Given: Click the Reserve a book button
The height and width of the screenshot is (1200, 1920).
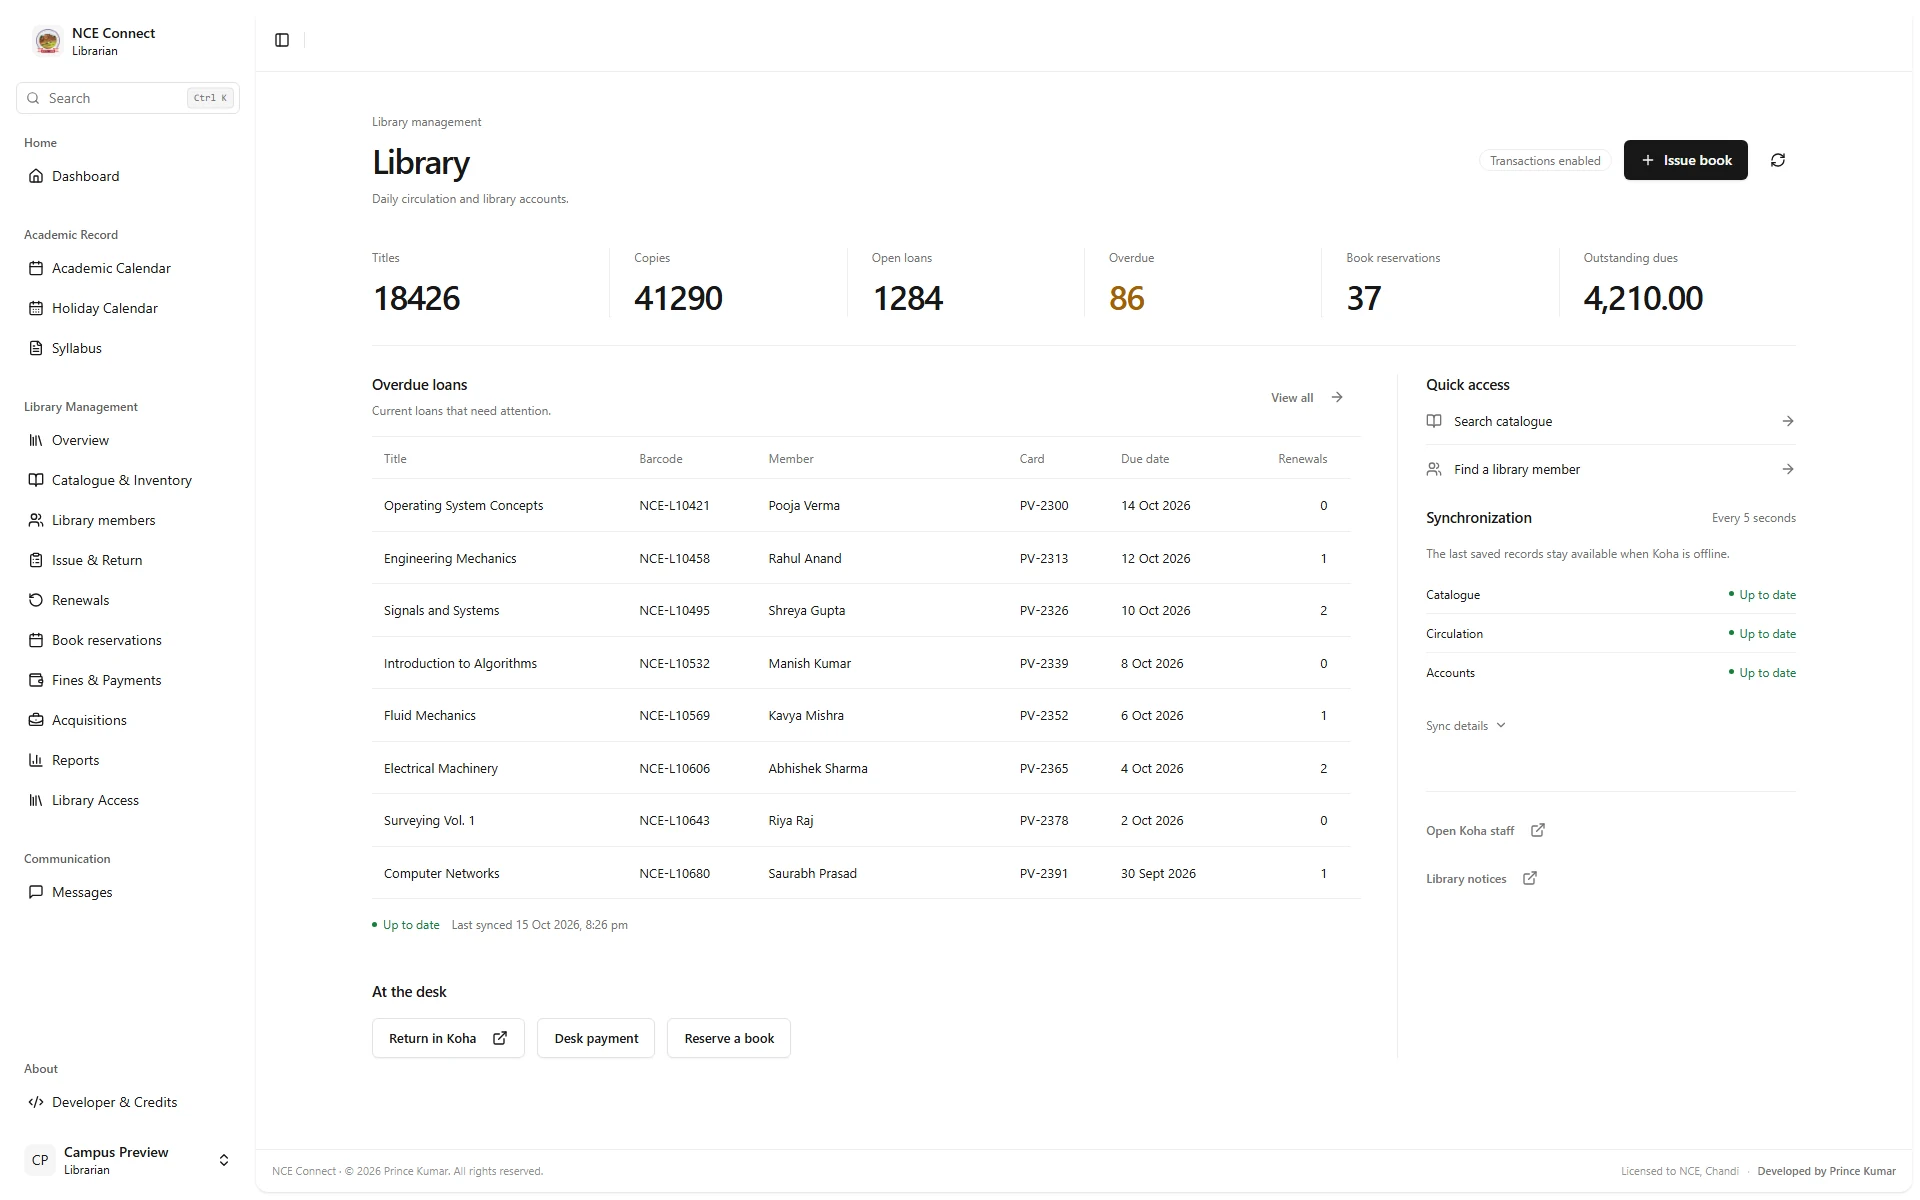Looking at the screenshot, I should (729, 1038).
